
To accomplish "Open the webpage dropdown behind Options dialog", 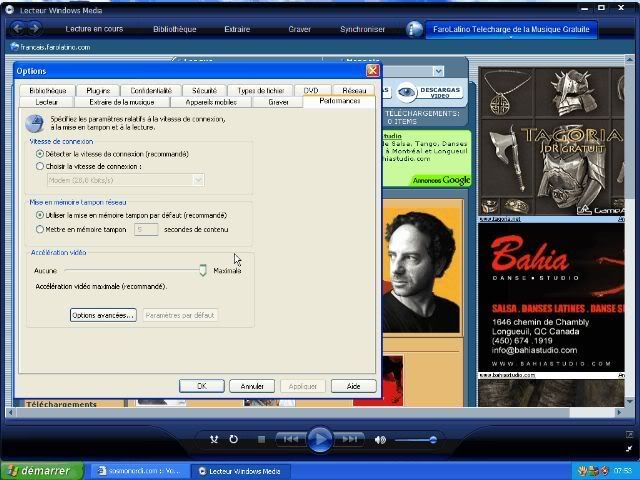I will pos(438,71).
